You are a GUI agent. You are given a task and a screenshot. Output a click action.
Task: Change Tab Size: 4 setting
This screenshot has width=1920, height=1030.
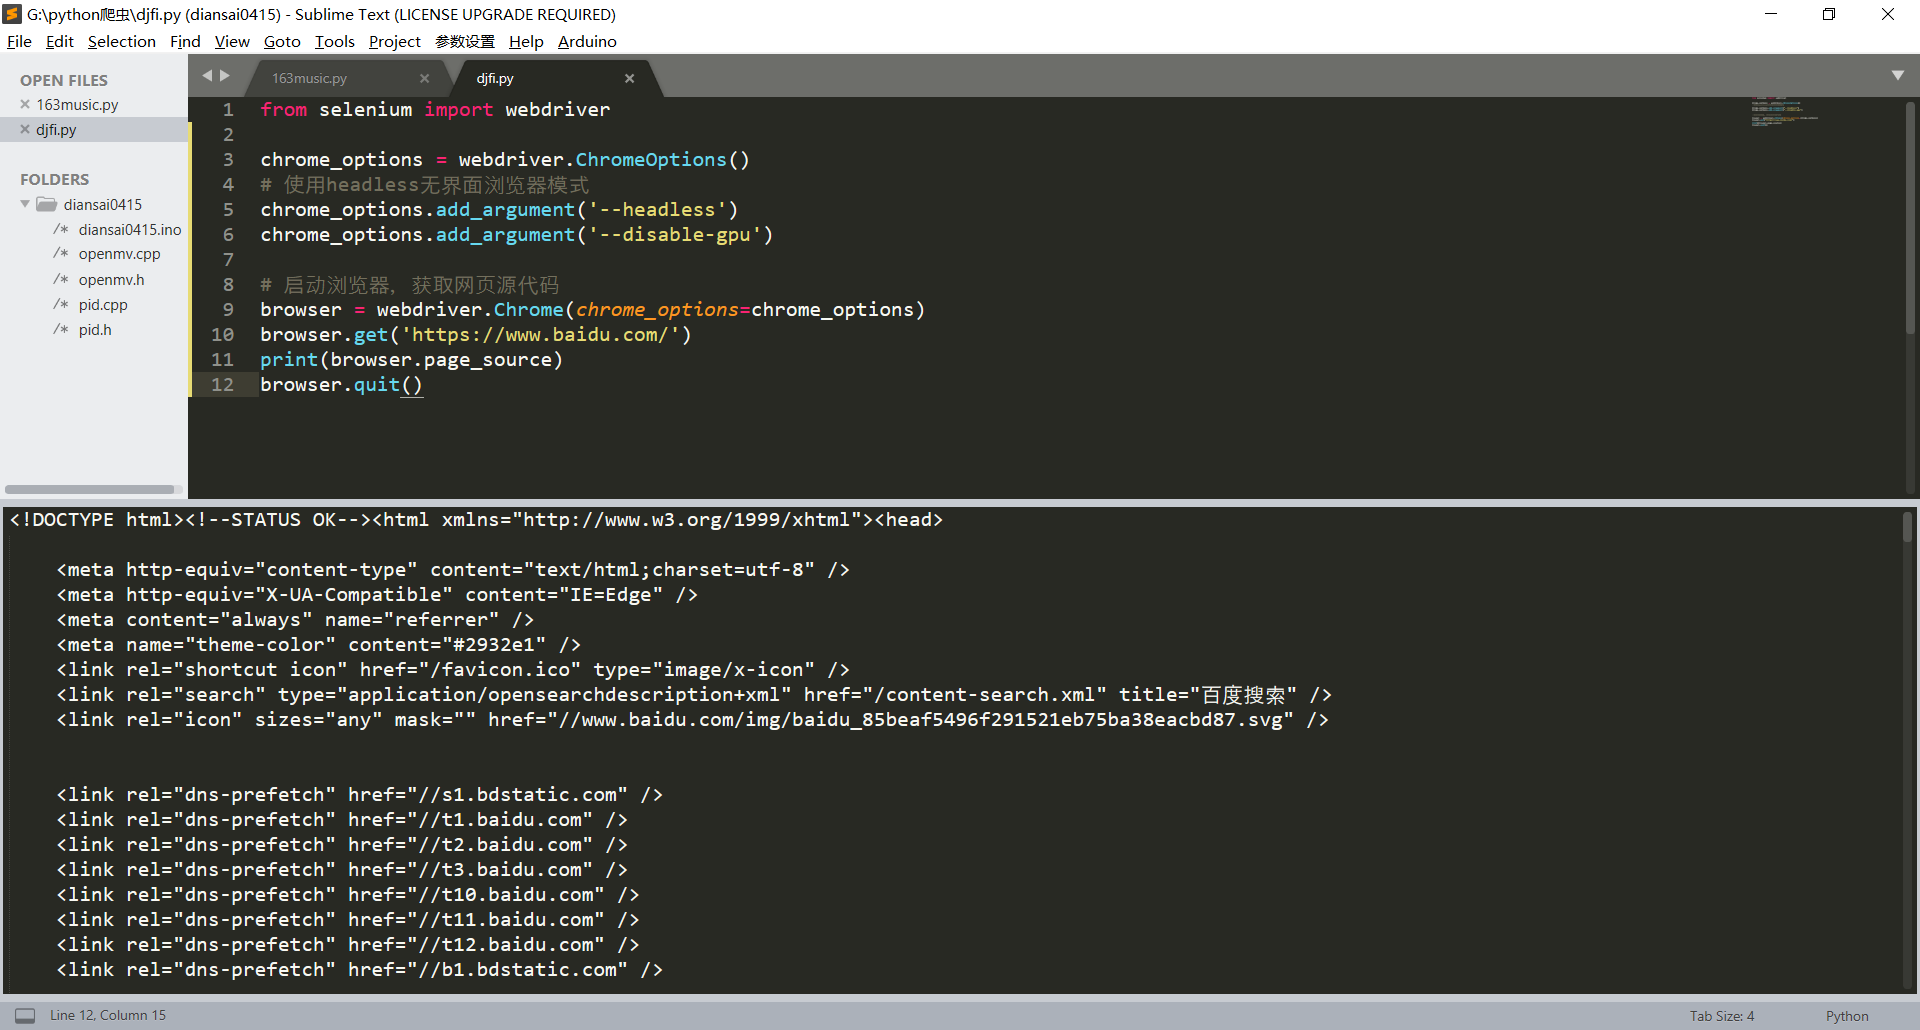click(1722, 1016)
